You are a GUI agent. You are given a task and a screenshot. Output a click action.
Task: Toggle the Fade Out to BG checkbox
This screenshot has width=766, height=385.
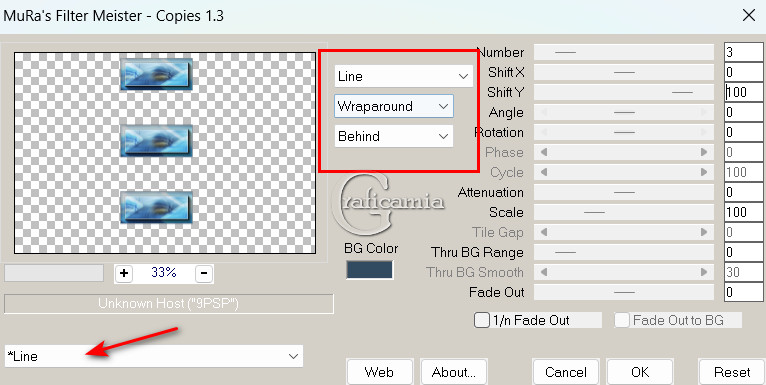pyautogui.click(x=622, y=321)
